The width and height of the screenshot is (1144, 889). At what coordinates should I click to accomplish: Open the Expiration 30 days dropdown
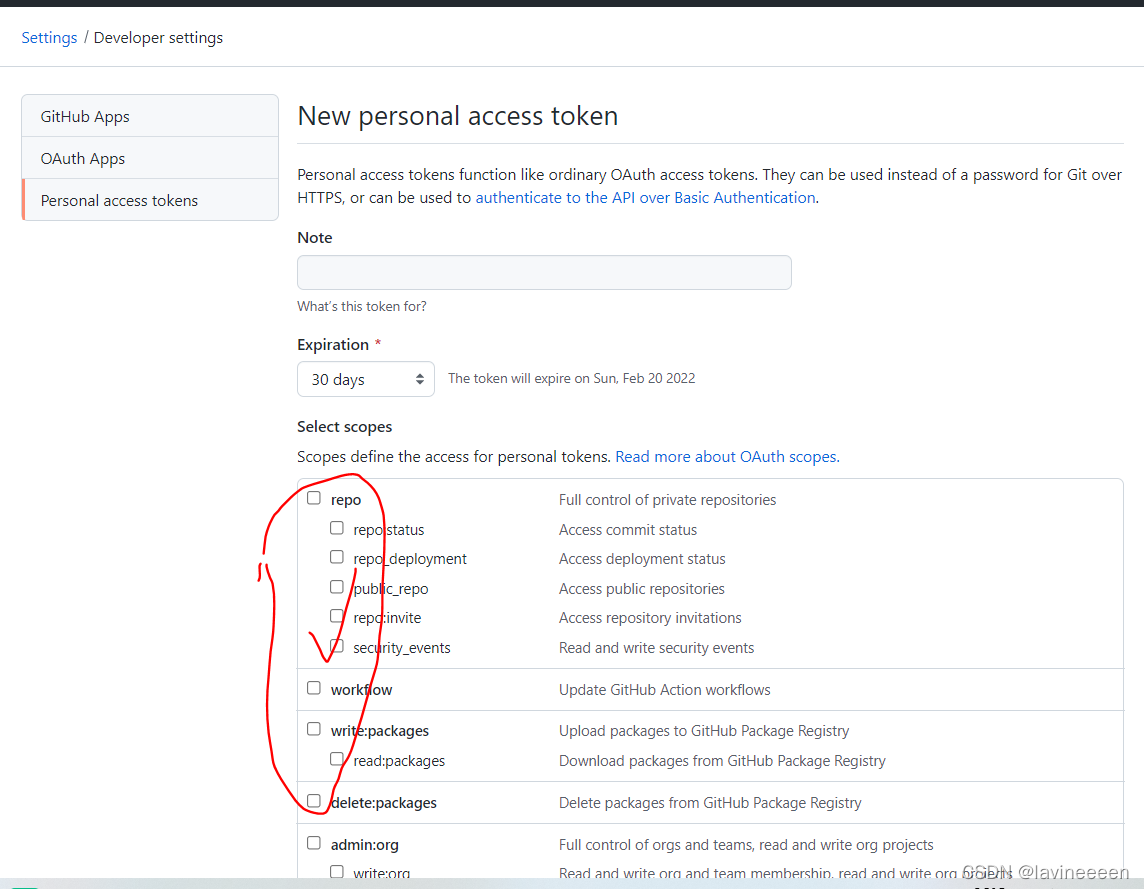pos(366,379)
